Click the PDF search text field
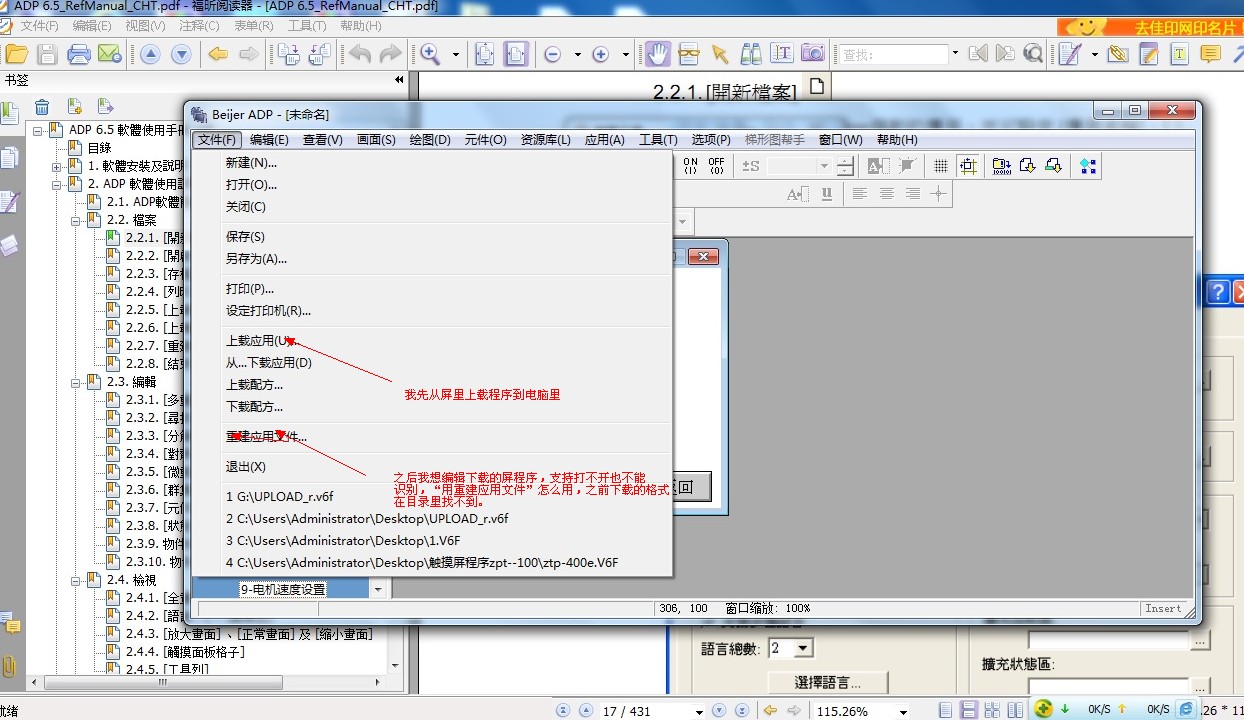Screen dimensions: 1244x720 893,54
